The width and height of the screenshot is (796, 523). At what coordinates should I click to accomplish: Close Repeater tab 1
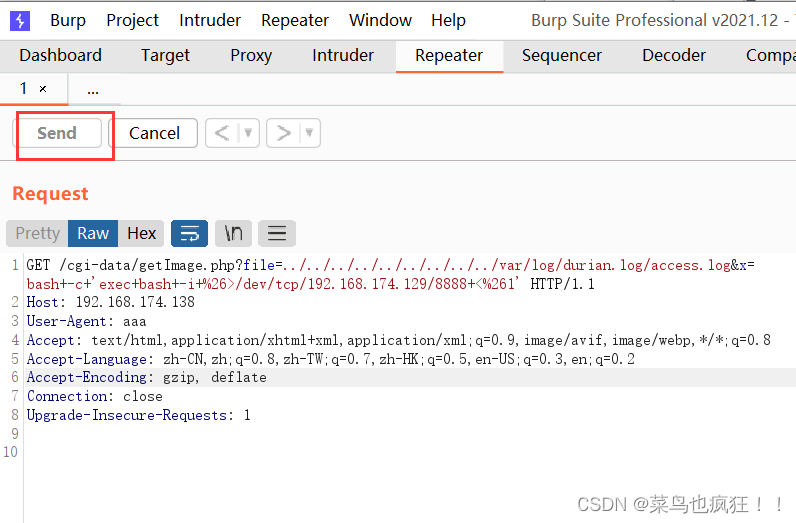coord(43,89)
